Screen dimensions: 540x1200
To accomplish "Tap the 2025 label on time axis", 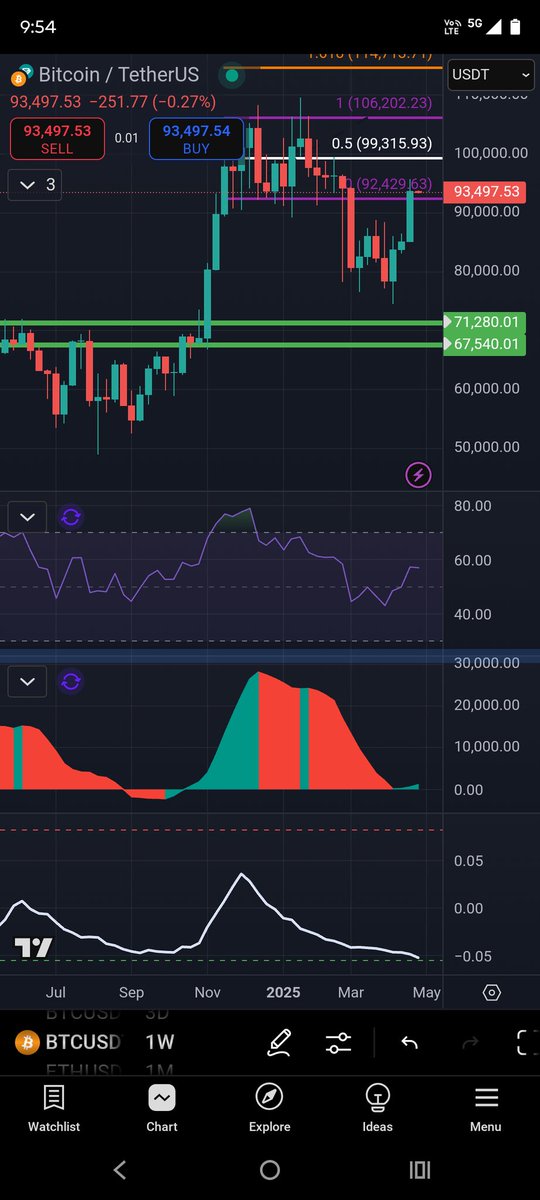I will pyautogui.click(x=282, y=993).
